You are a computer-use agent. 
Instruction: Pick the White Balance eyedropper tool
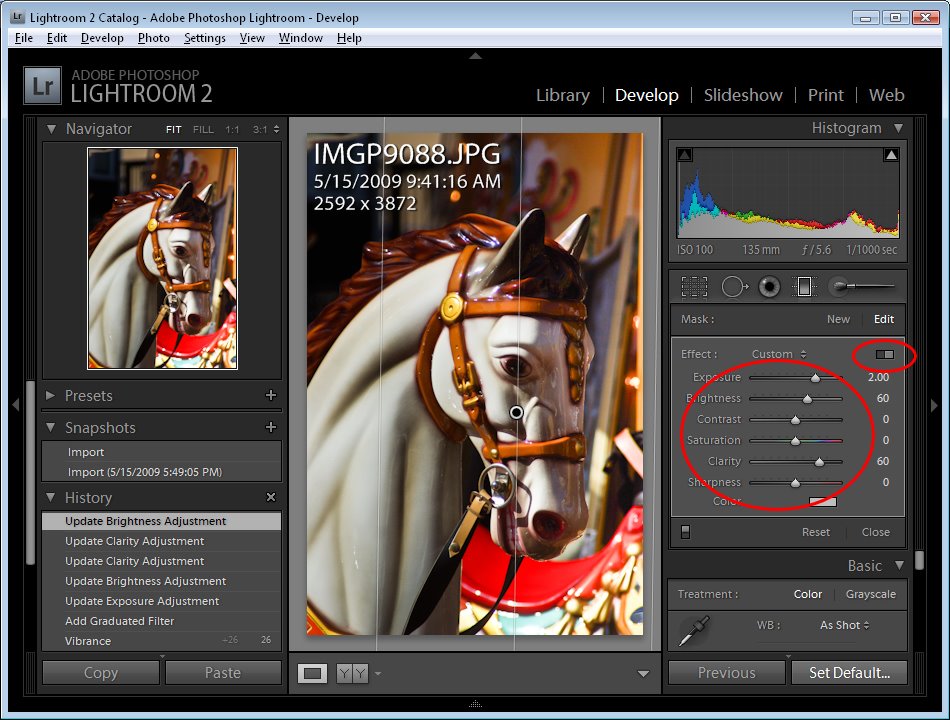click(694, 631)
